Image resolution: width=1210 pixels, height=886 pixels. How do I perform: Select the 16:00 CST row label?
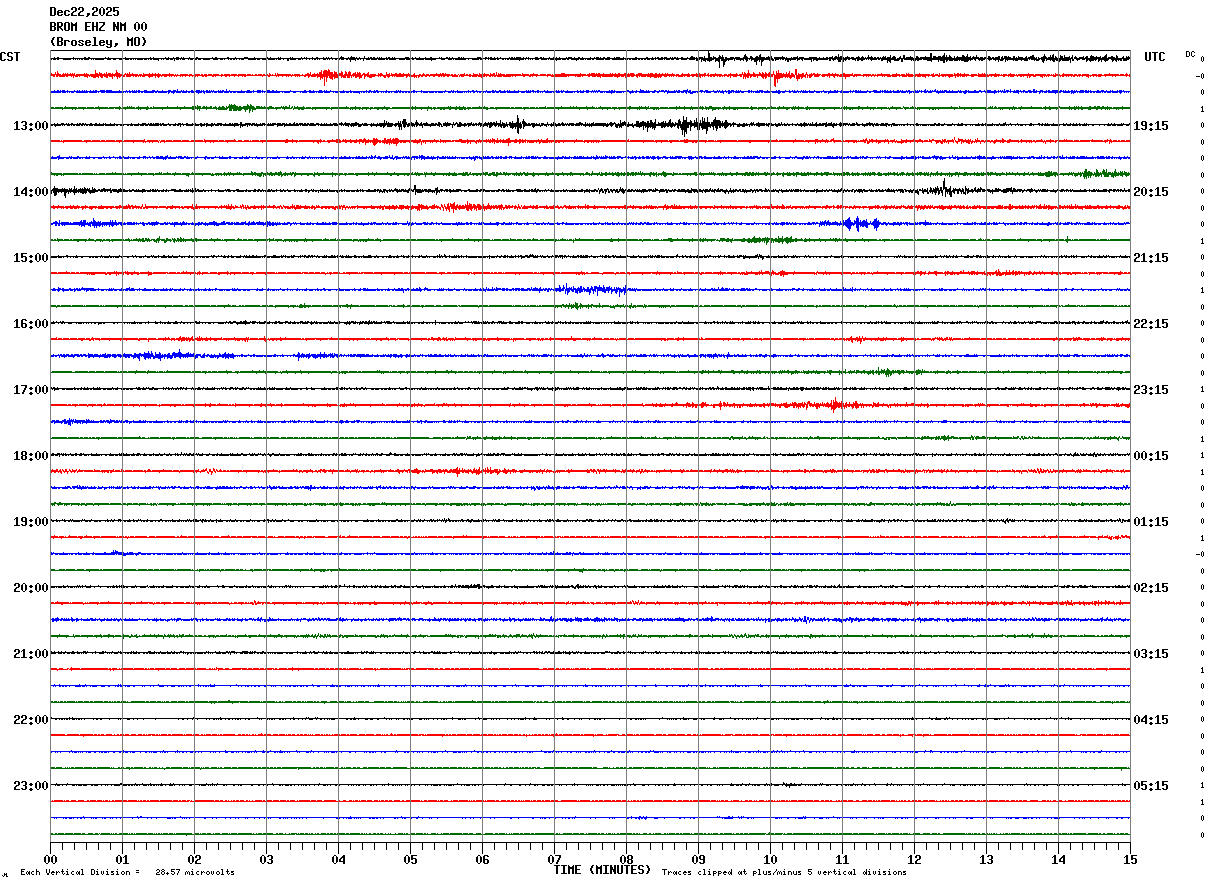[31, 324]
